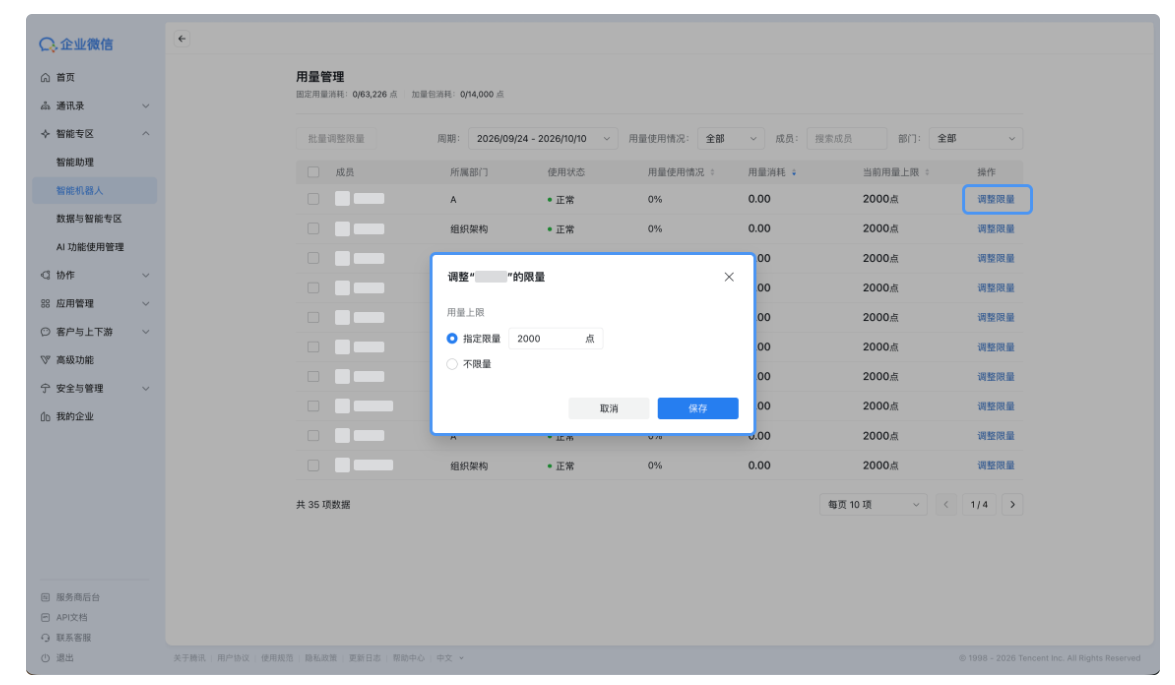
Task: Tick the select-all checkbox in table header
Action: point(313,172)
